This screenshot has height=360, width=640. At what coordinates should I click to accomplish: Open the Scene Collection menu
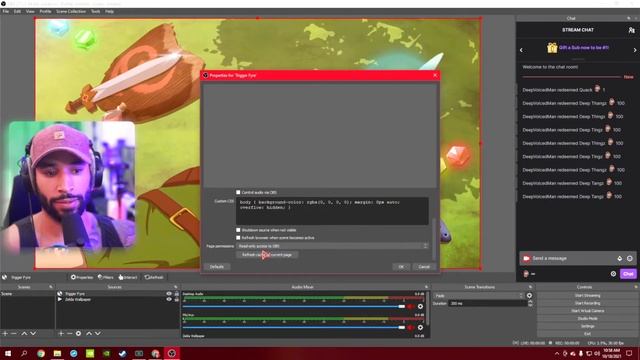coord(71,11)
